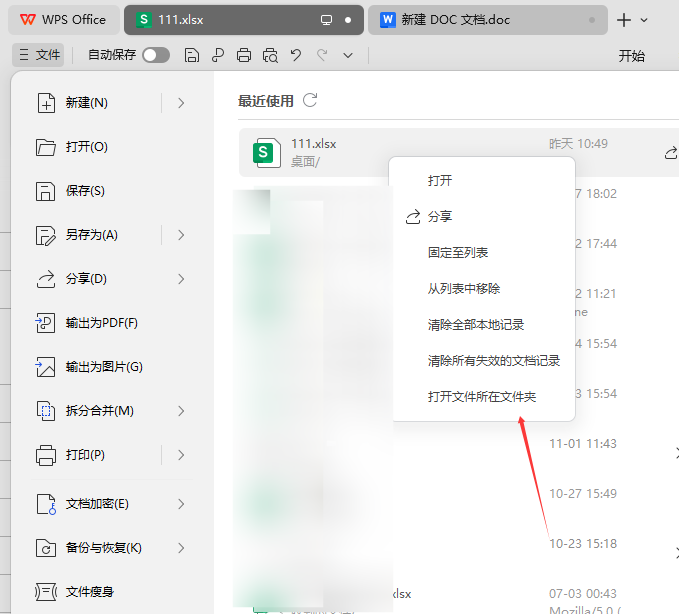The width and height of the screenshot is (679, 614).
Task: Expand the quick access toolbar dropdown
Action: (x=348, y=55)
